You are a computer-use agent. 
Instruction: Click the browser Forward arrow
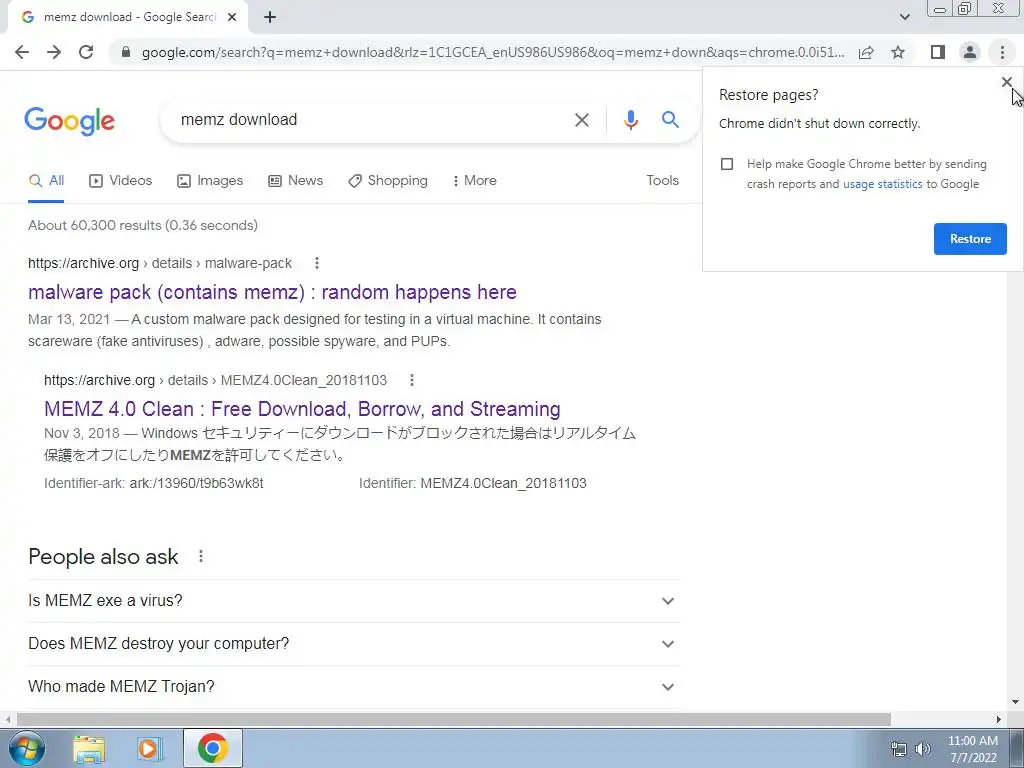pyautogui.click(x=54, y=52)
